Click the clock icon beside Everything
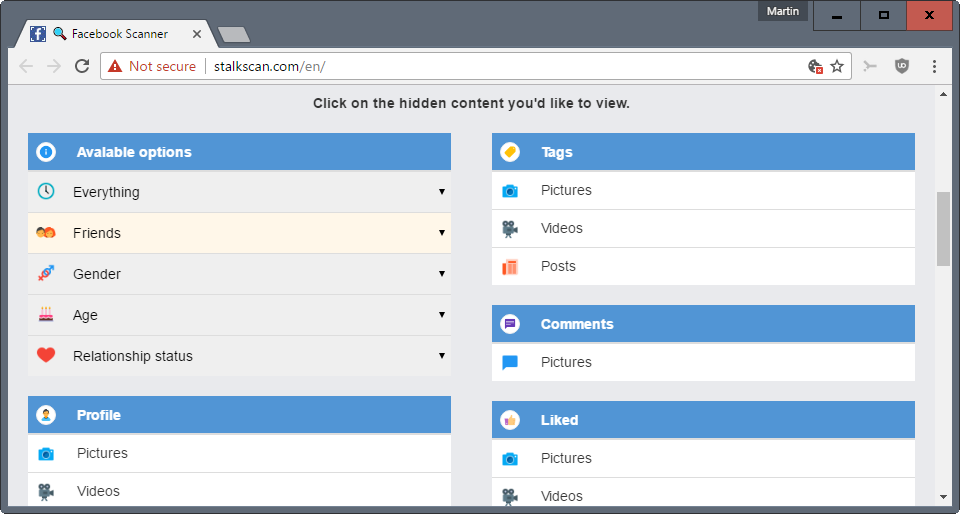960x514 pixels. [46, 192]
